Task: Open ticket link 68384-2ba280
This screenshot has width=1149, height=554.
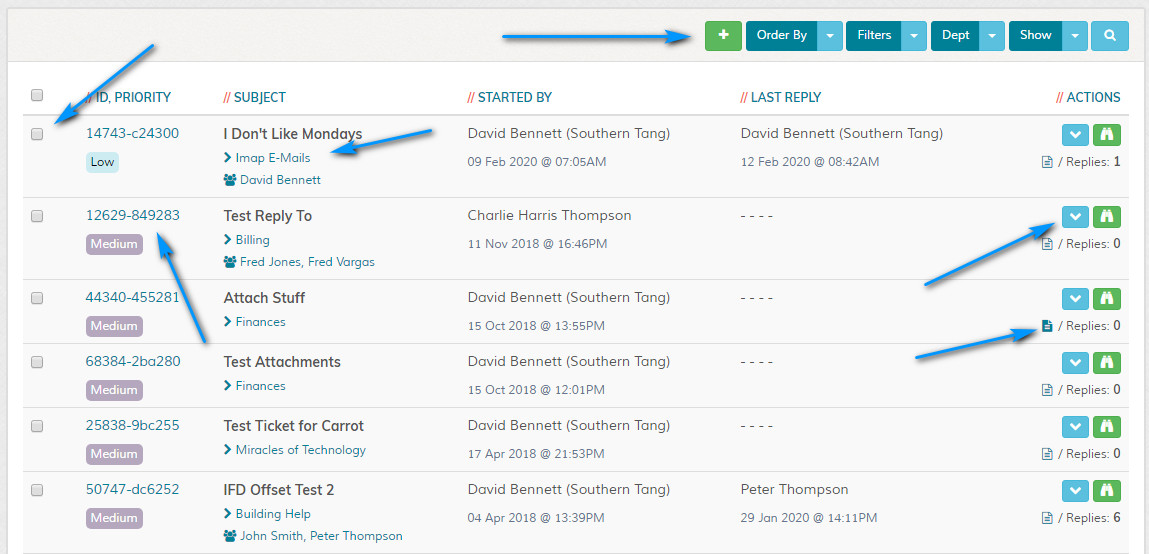Action: pos(133,361)
